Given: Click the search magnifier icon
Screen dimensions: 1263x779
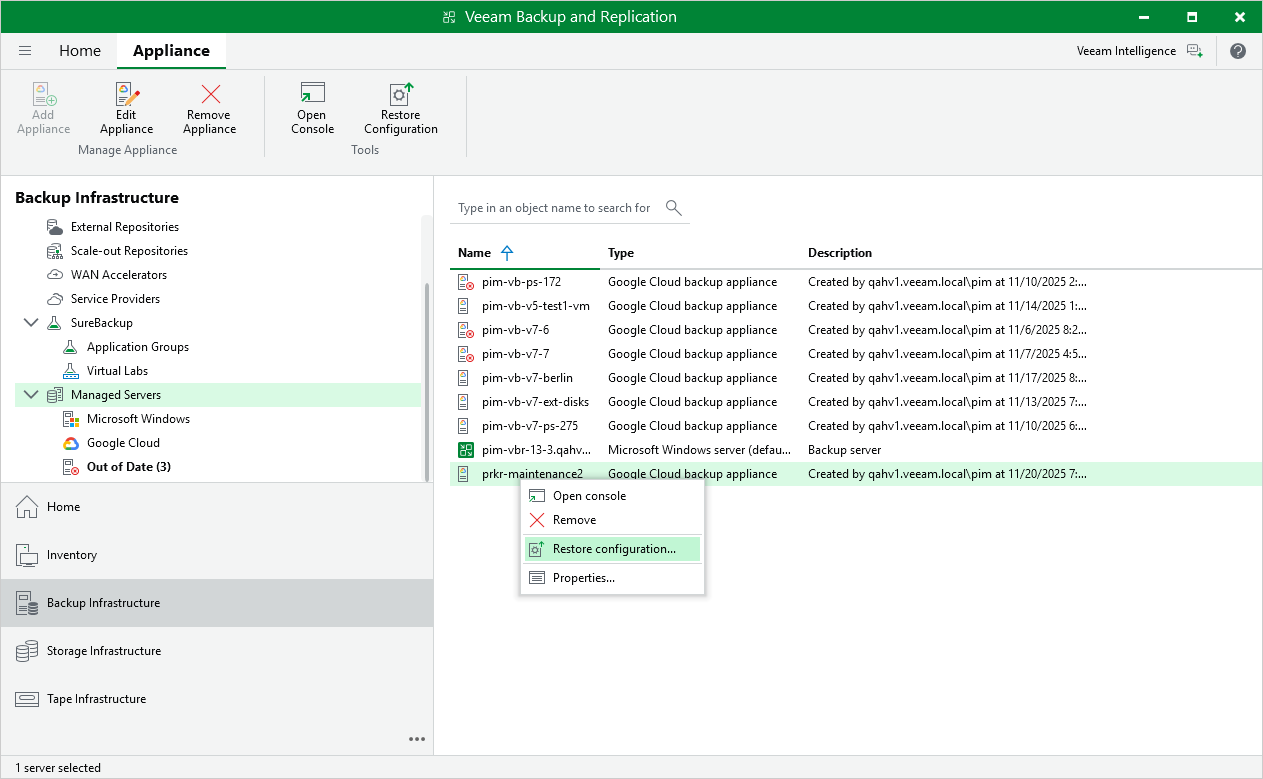Looking at the screenshot, I should coord(674,208).
